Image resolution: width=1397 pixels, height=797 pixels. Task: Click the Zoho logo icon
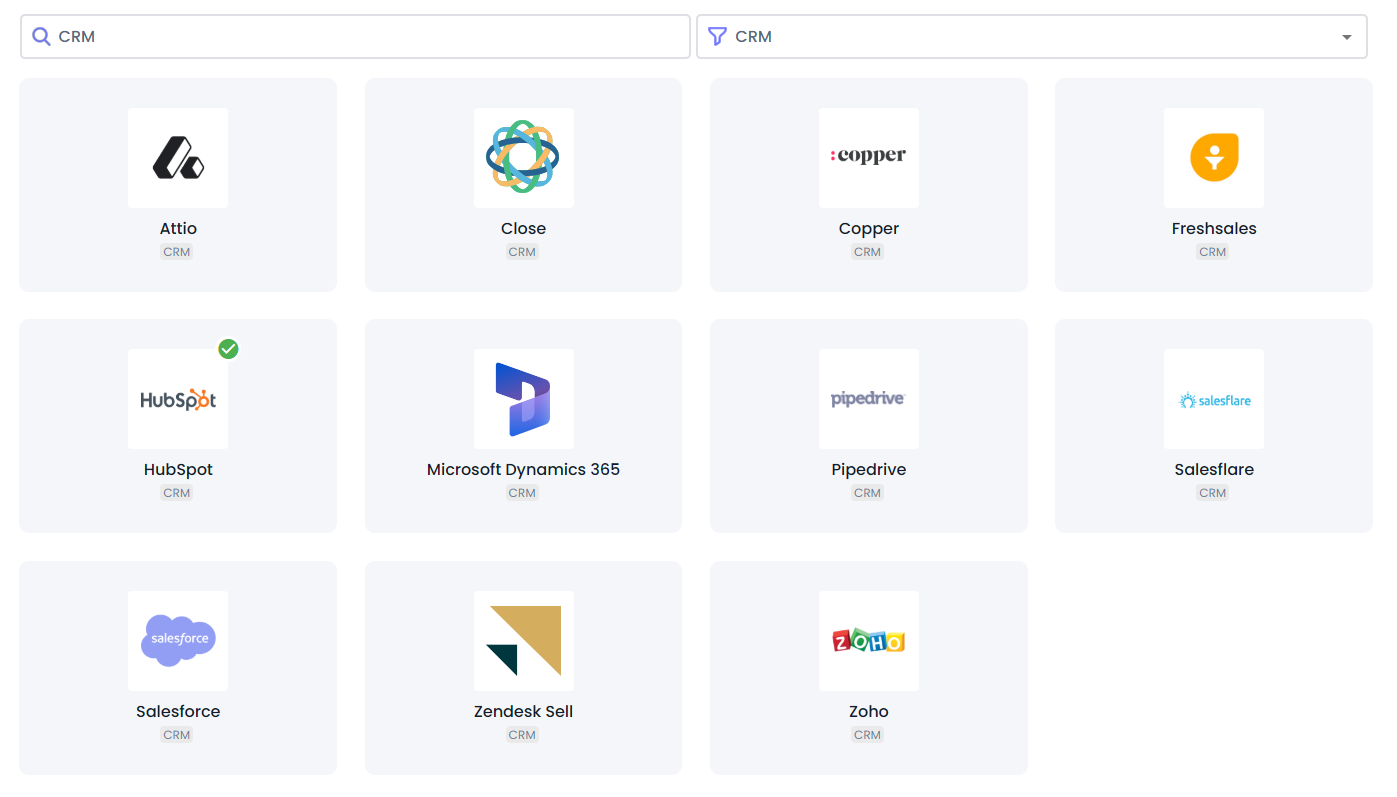tap(868, 641)
